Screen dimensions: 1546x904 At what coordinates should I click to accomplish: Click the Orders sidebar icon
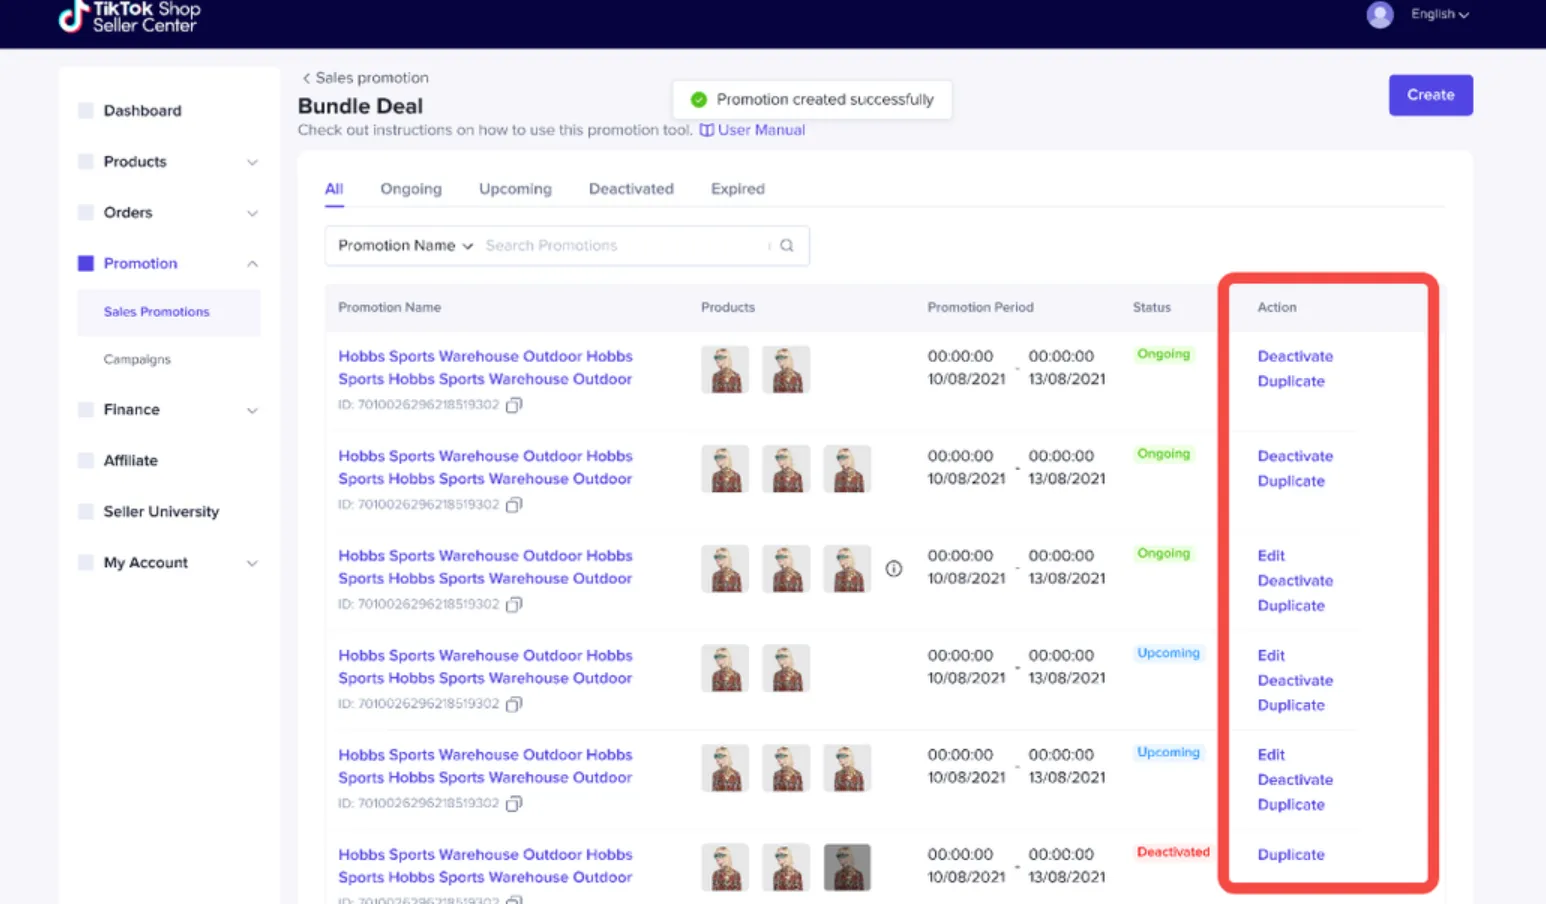pos(86,212)
